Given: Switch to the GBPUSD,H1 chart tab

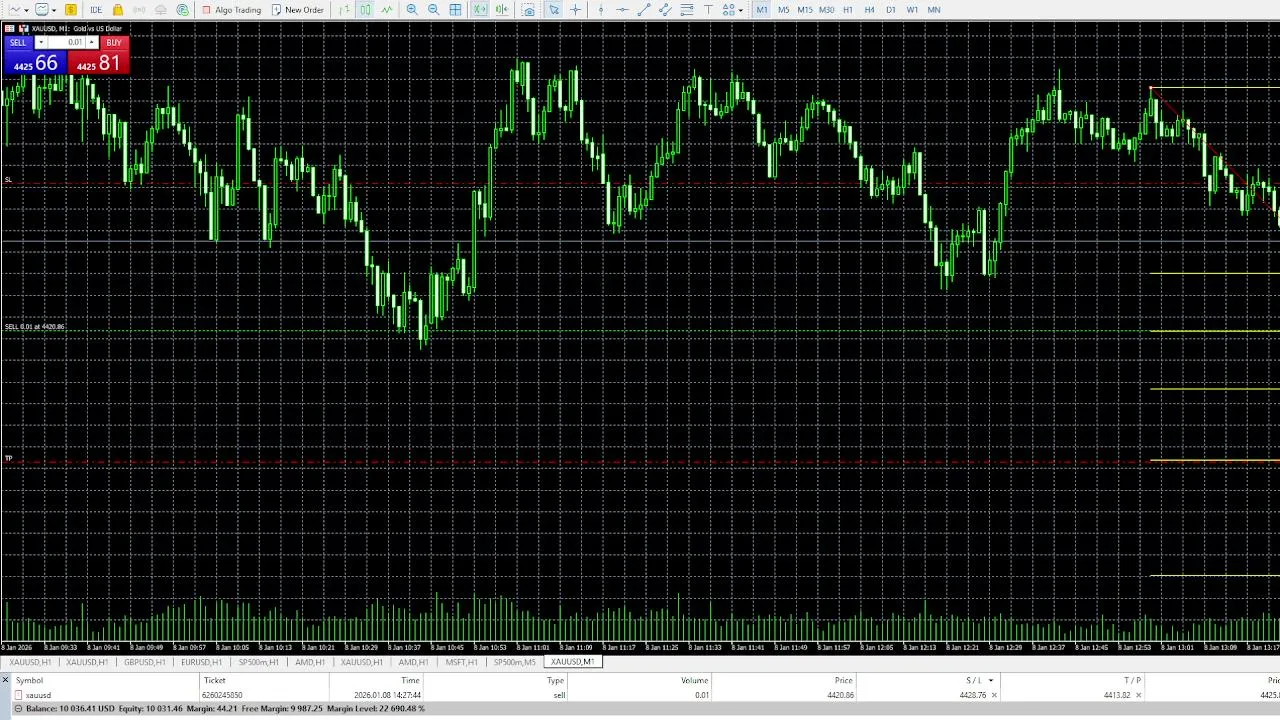Looking at the screenshot, I should (x=145, y=662).
